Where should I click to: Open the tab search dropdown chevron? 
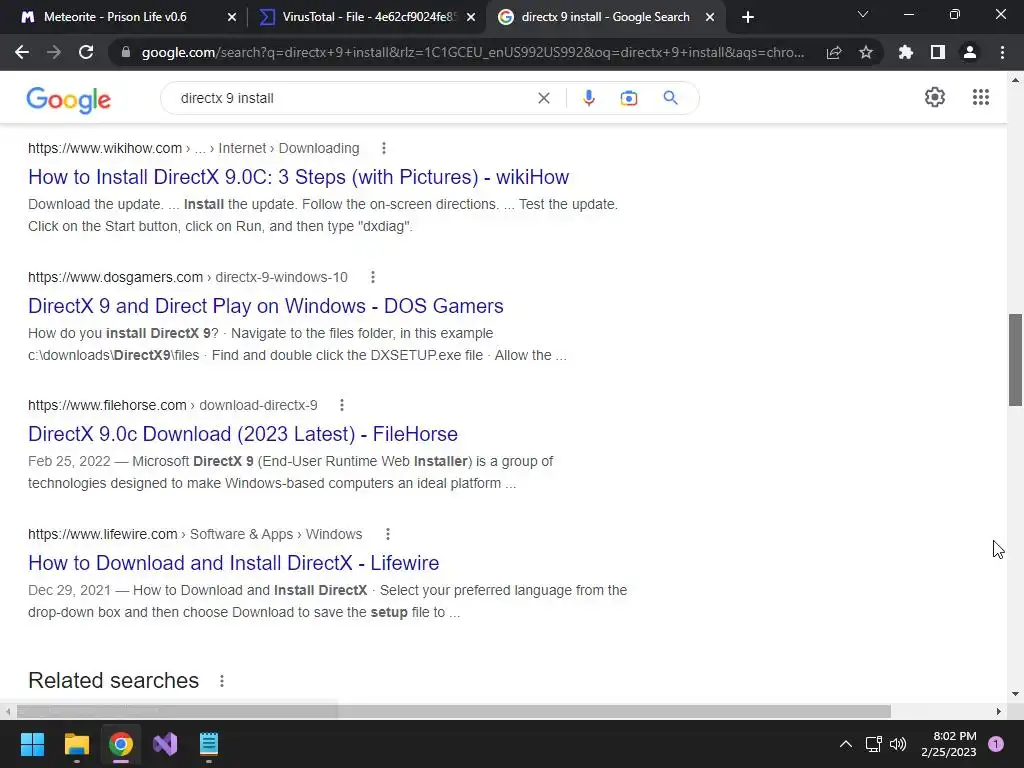click(x=863, y=14)
